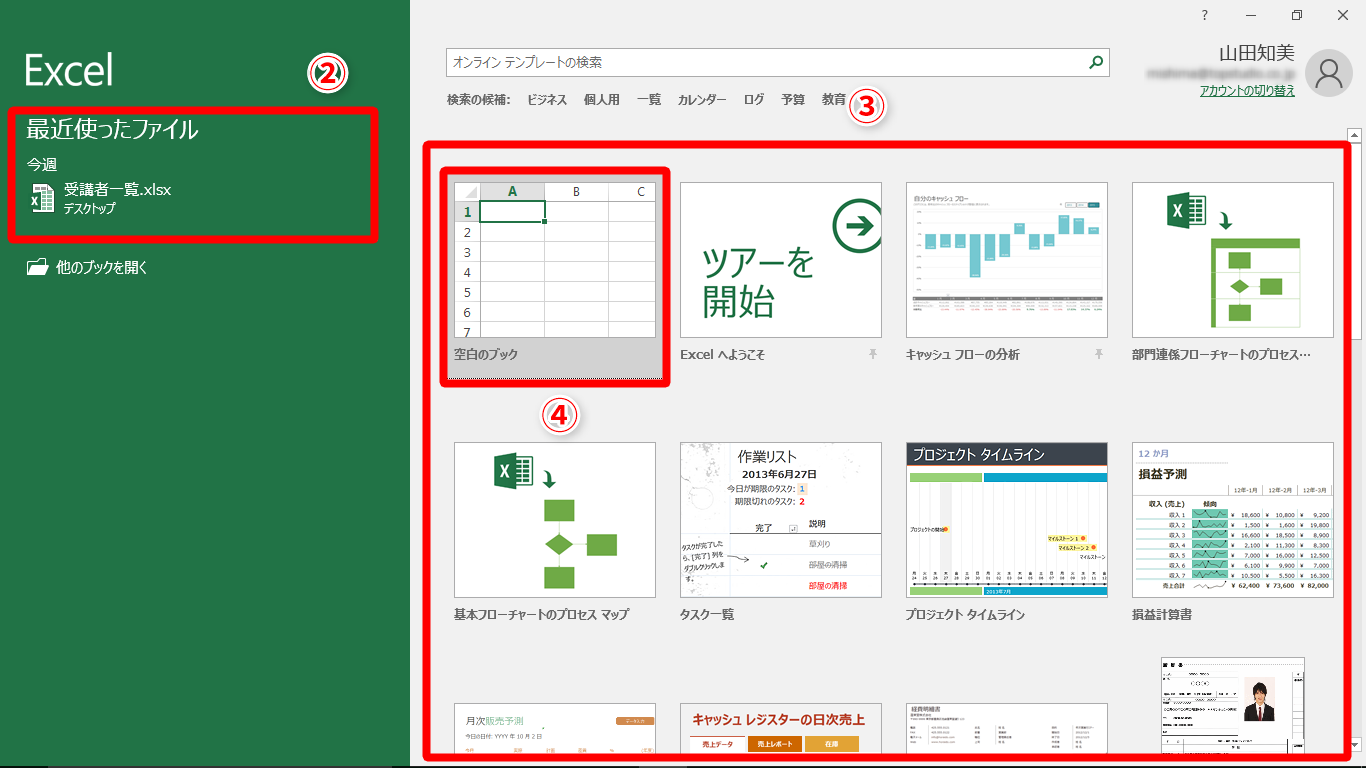Click the 検索の候補: label

click(479, 100)
